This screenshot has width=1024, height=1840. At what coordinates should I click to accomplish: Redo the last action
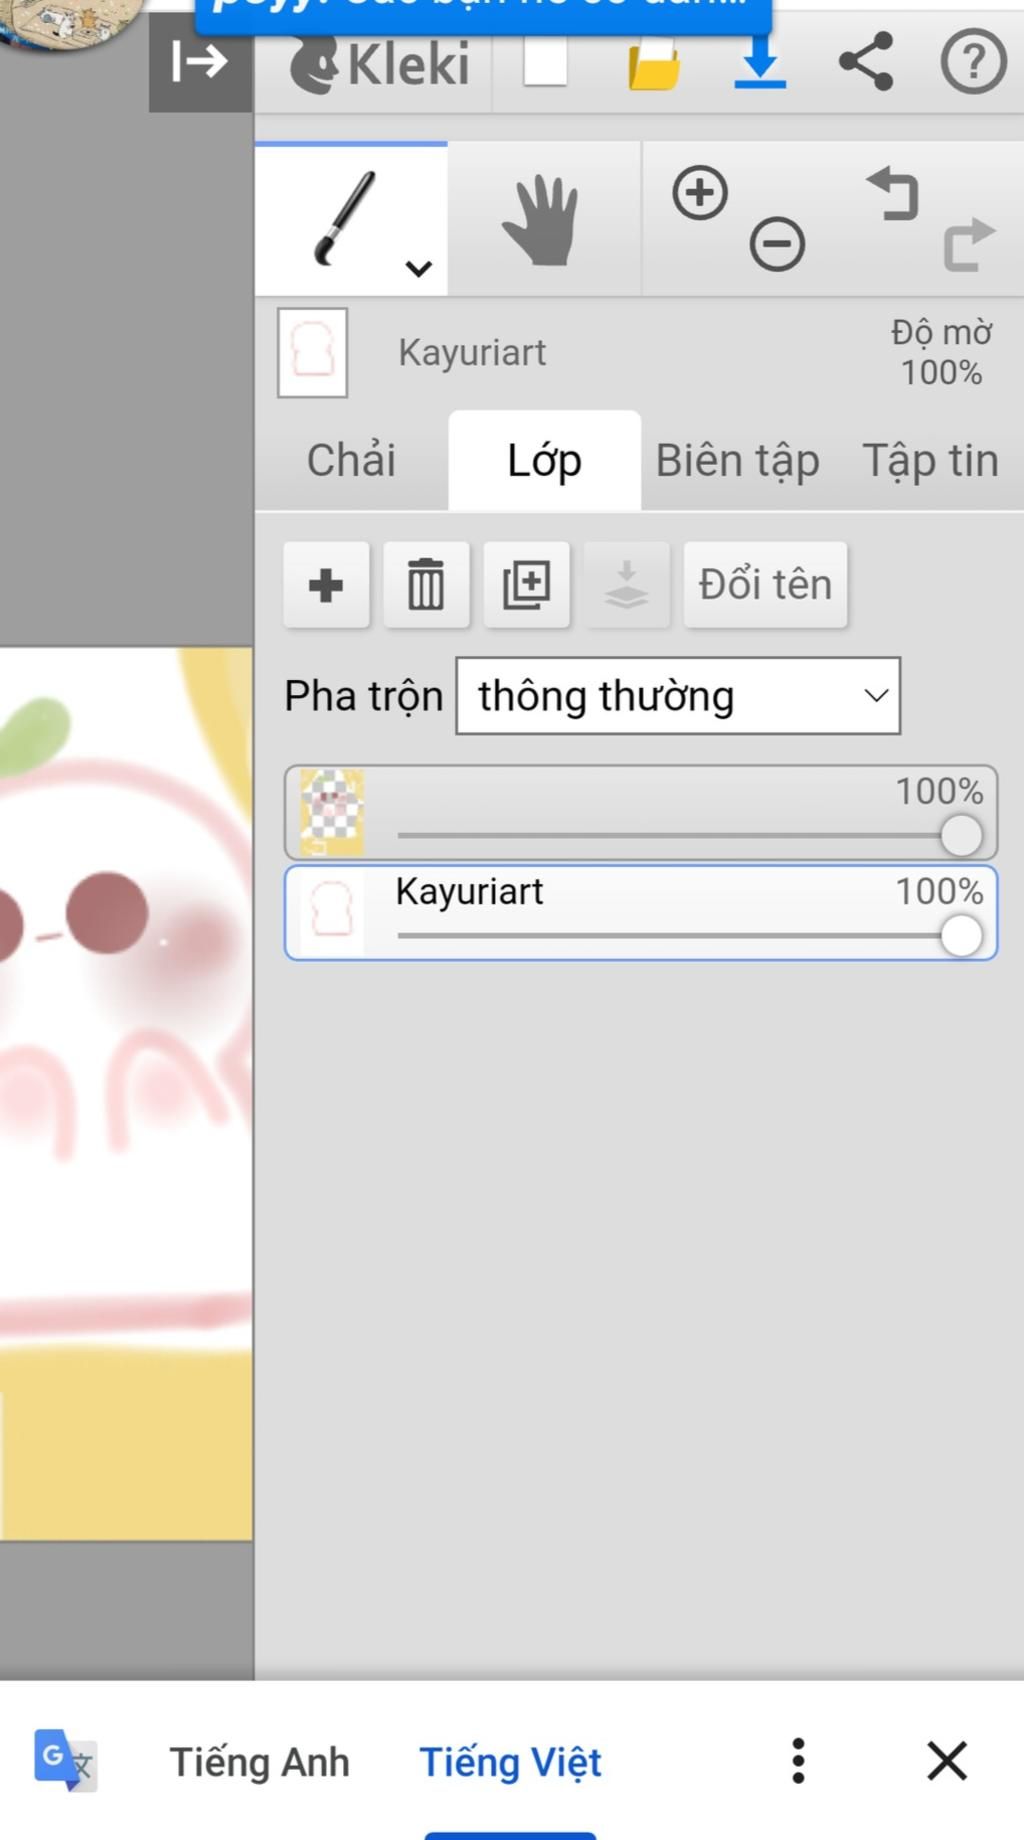pos(969,243)
